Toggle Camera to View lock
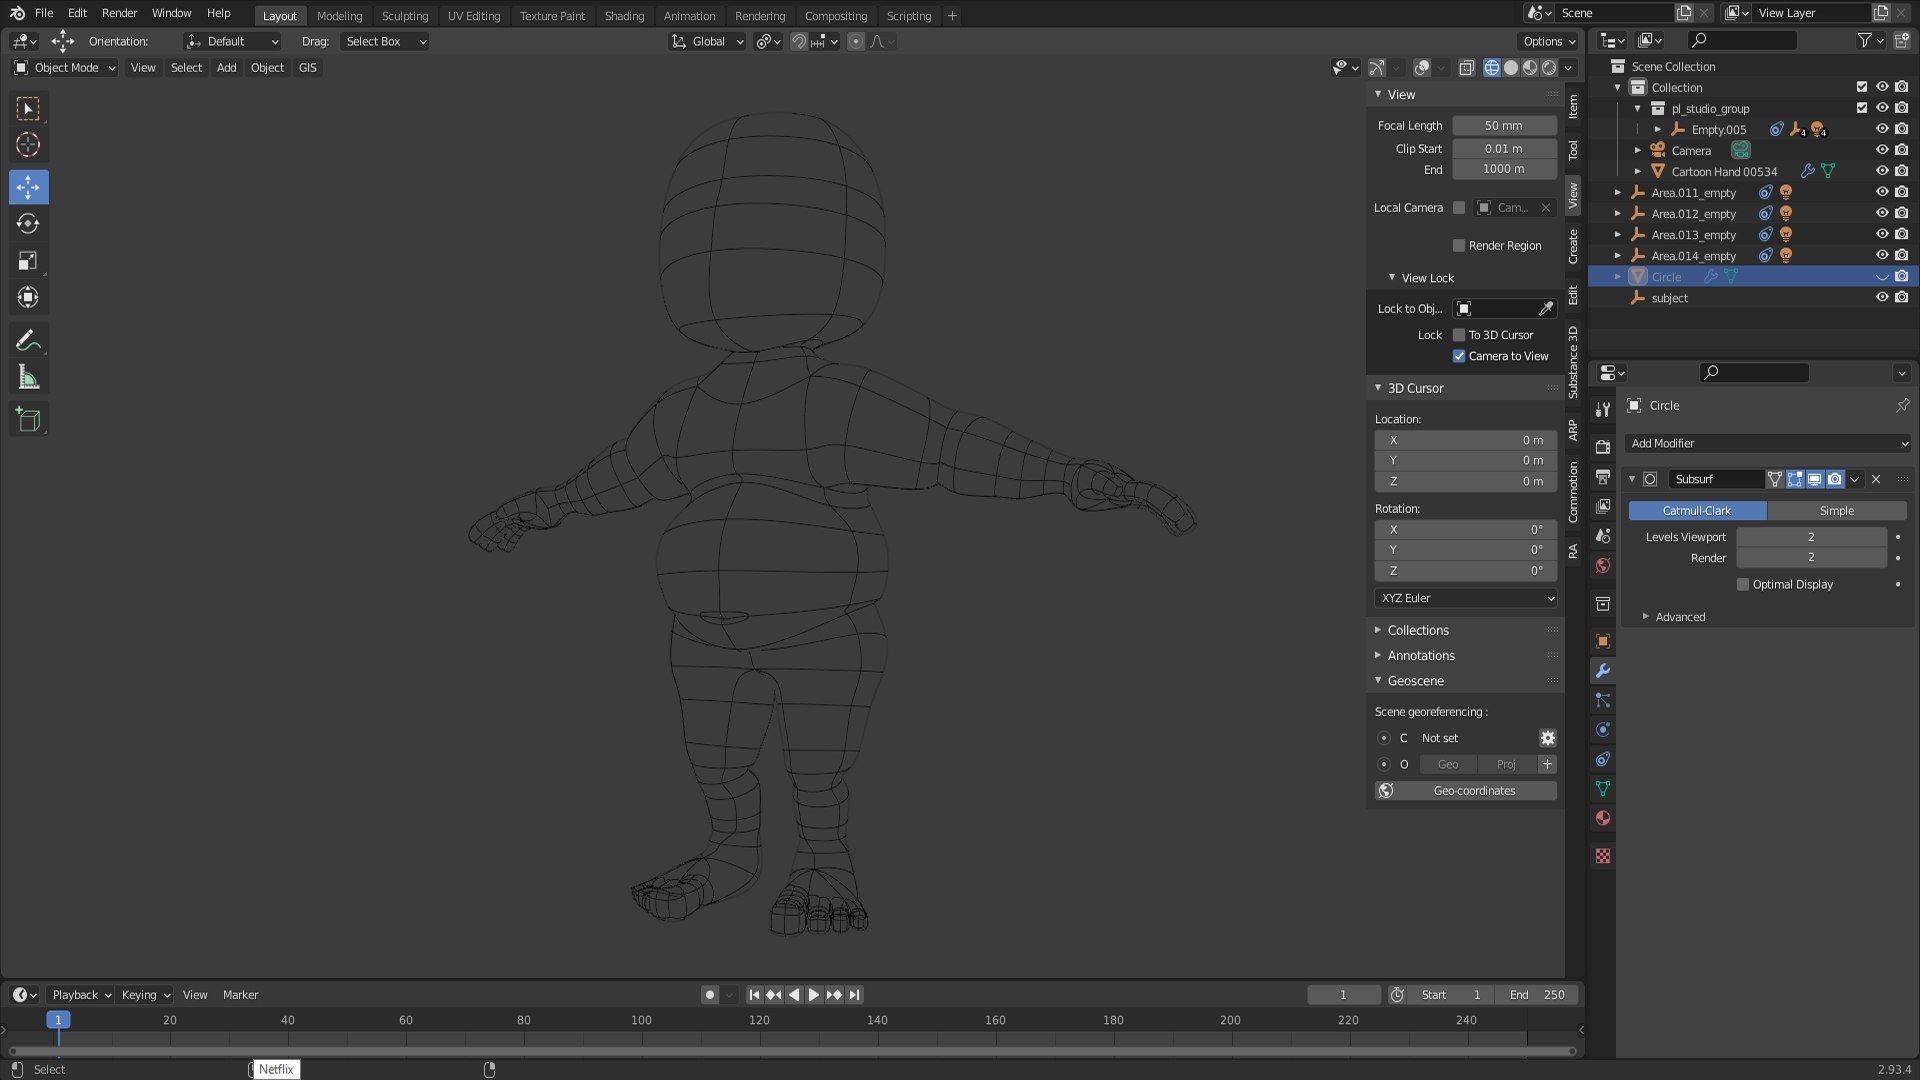The width and height of the screenshot is (1920, 1080). point(1460,356)
